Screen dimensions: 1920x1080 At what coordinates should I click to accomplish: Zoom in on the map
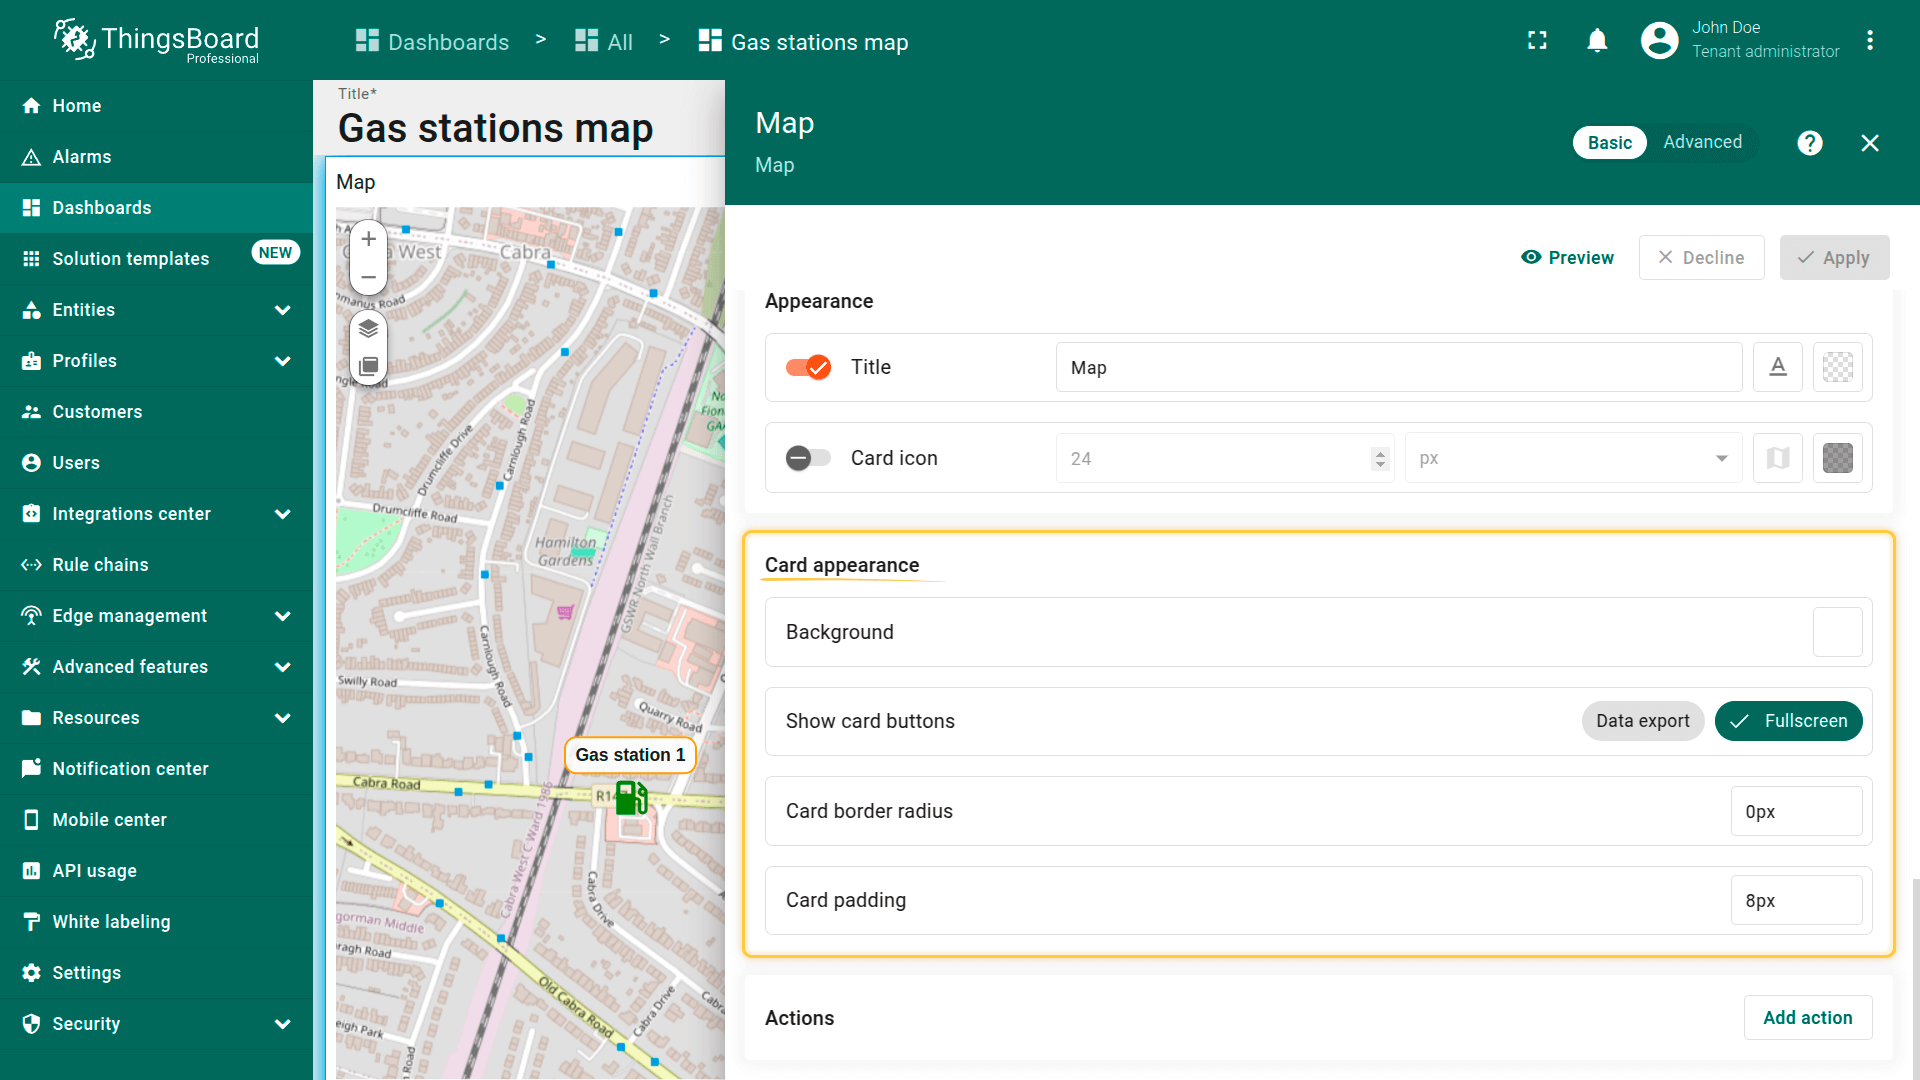(368, 239)
